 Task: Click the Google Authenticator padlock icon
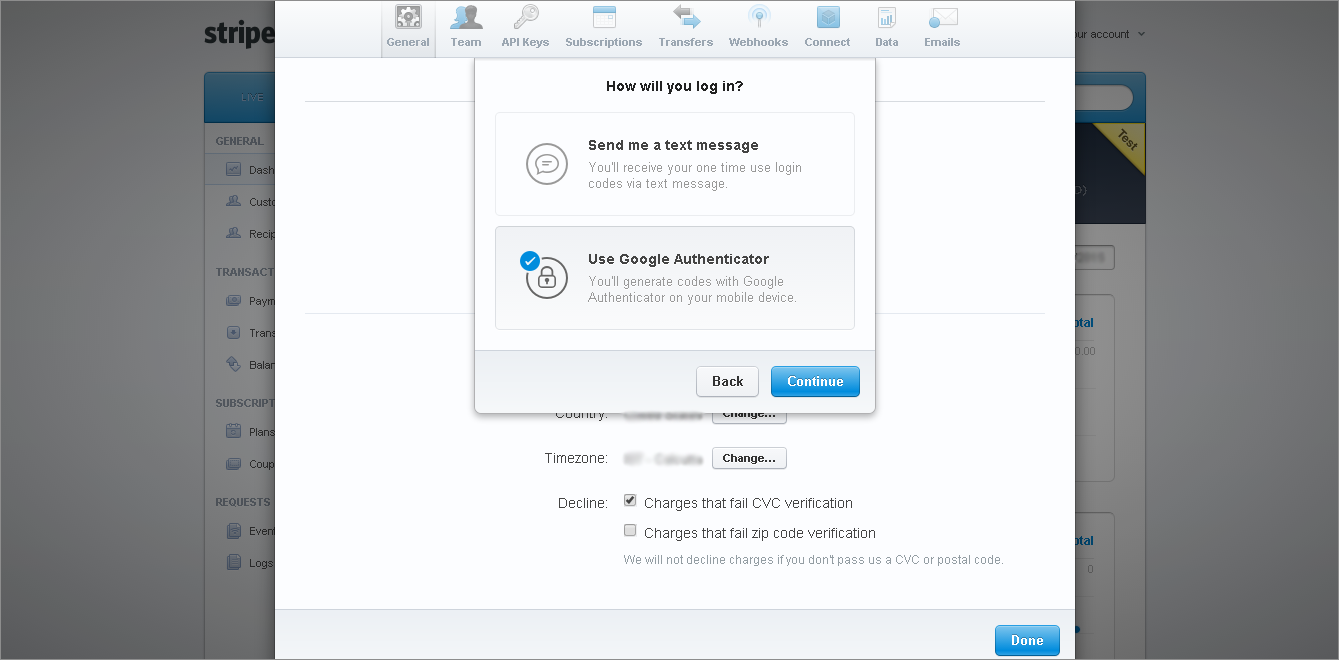click(547, 279)
